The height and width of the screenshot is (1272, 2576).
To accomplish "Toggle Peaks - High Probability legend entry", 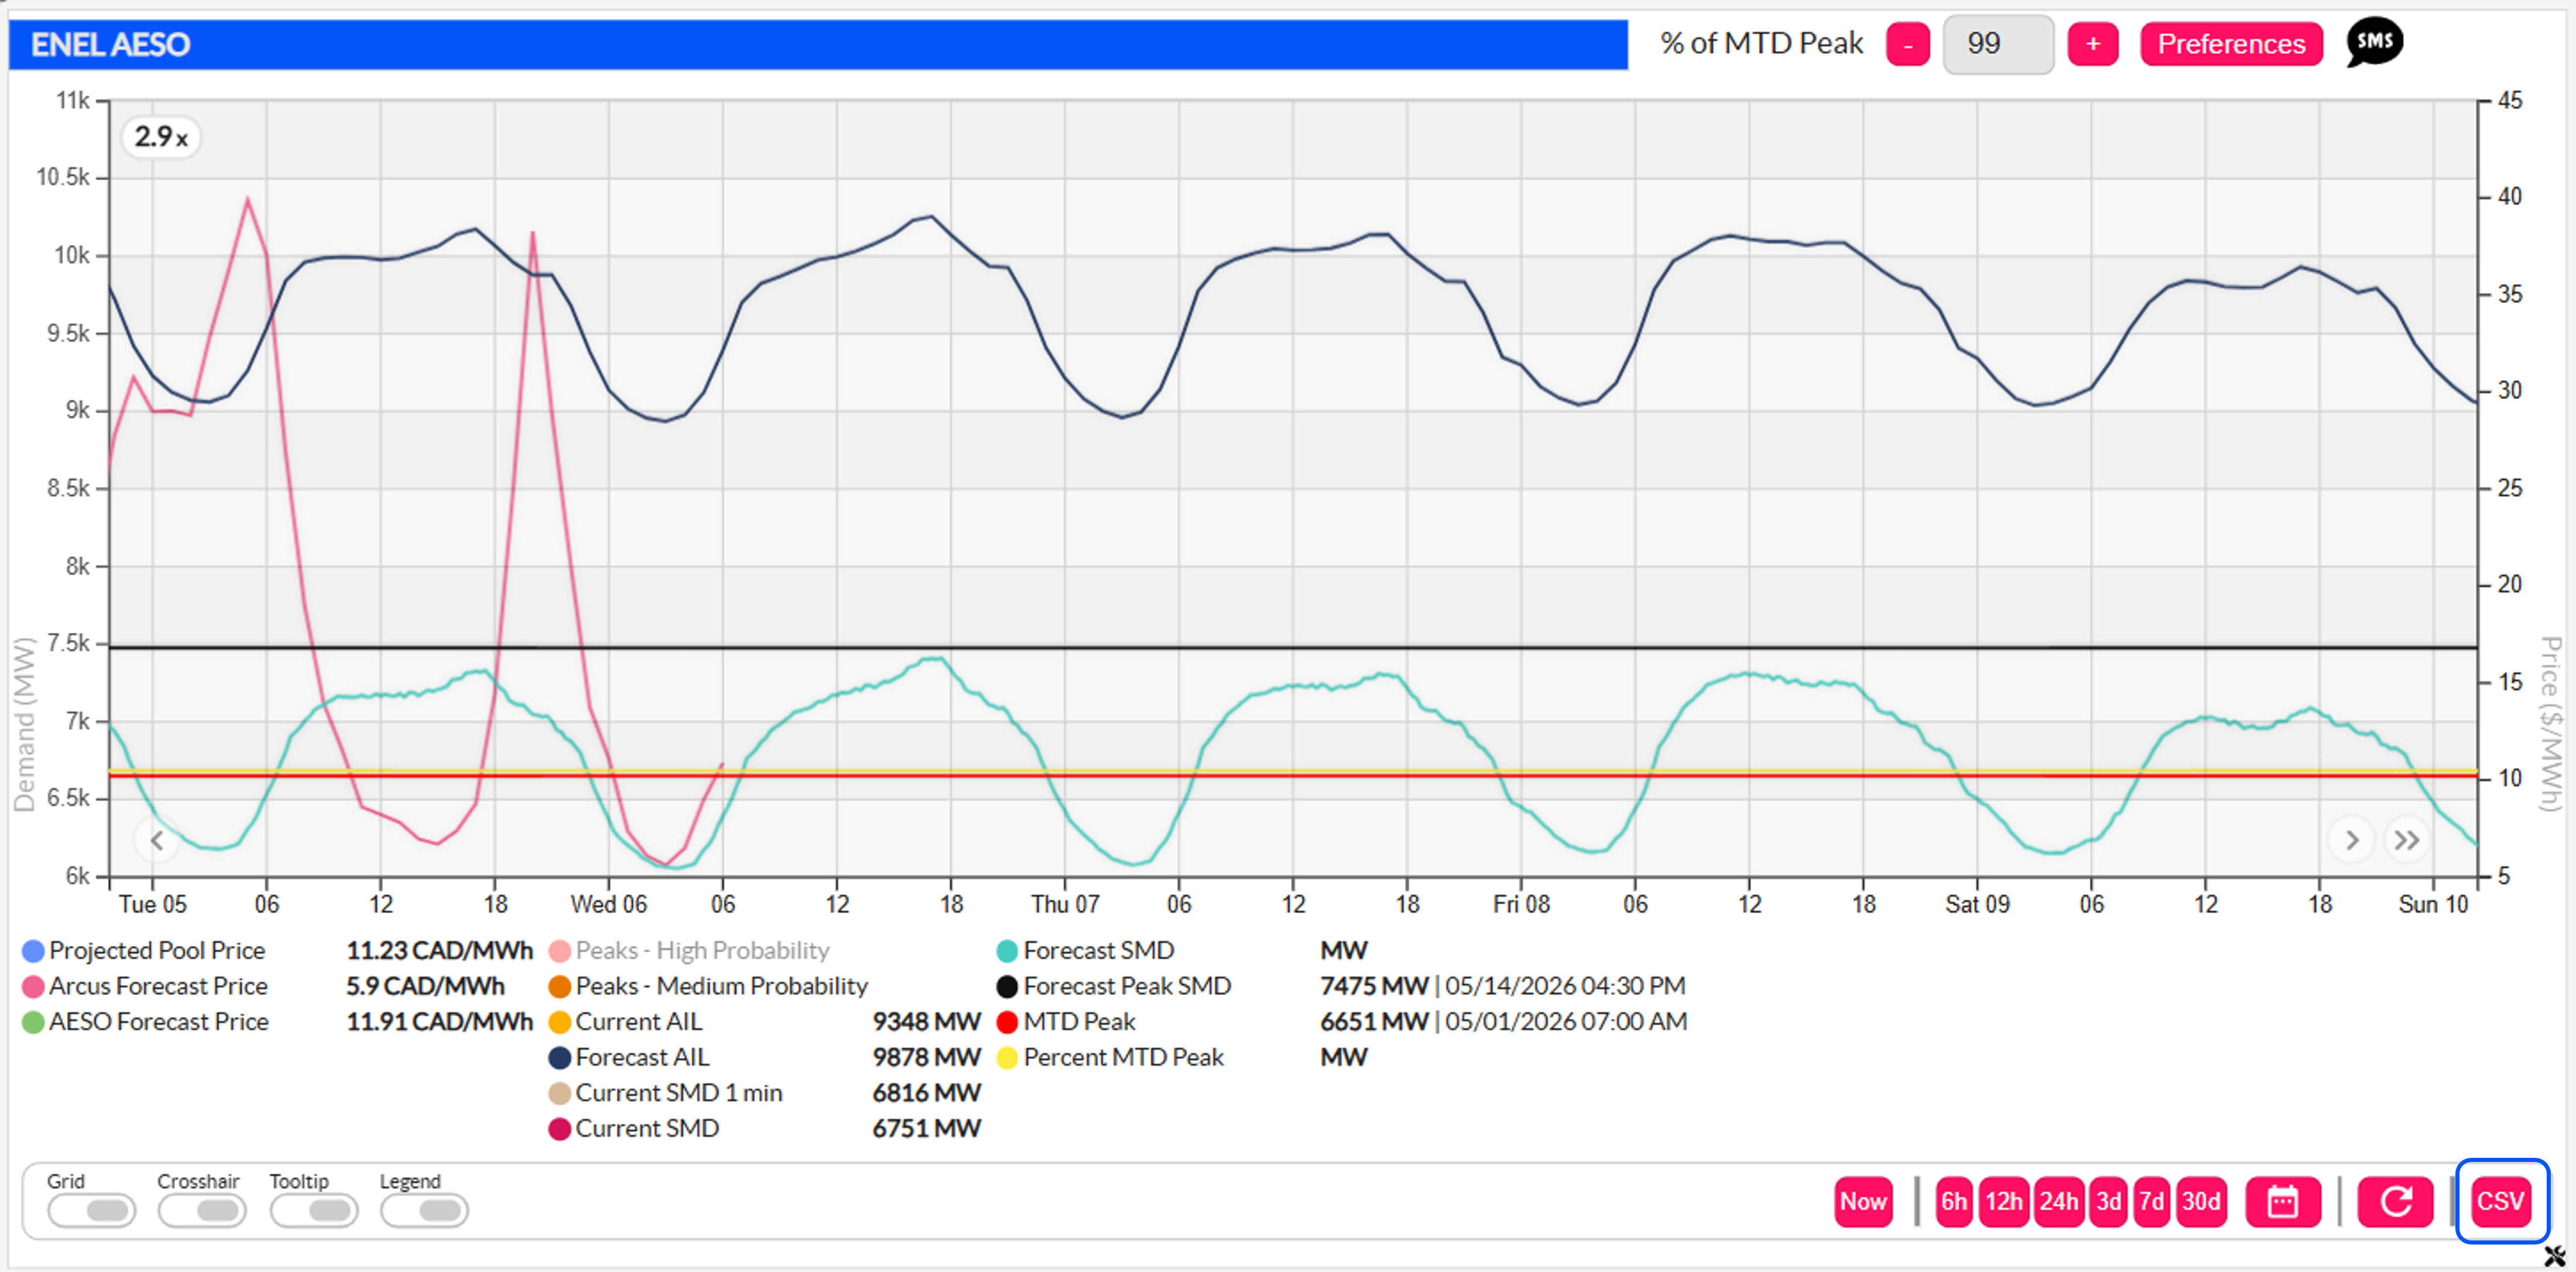I will [x=690, y=950].
